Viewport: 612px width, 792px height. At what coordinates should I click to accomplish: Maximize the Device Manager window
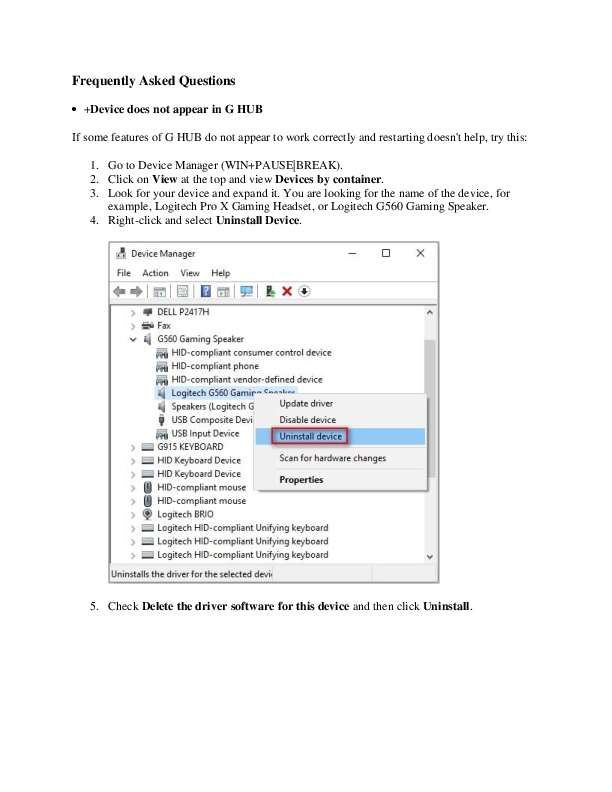pyautogui.click(x=386, y=253)
